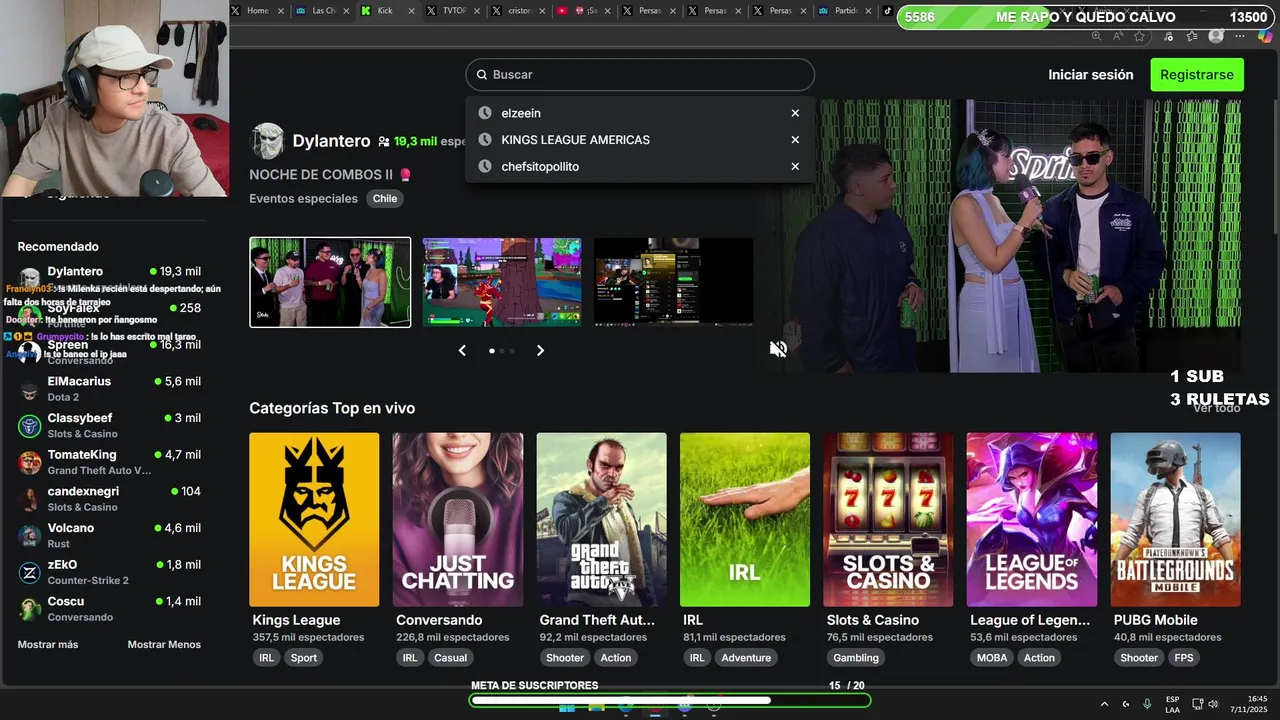
Task: Click chefsitopollito in the search suggestions
Action: coord(540,167)
